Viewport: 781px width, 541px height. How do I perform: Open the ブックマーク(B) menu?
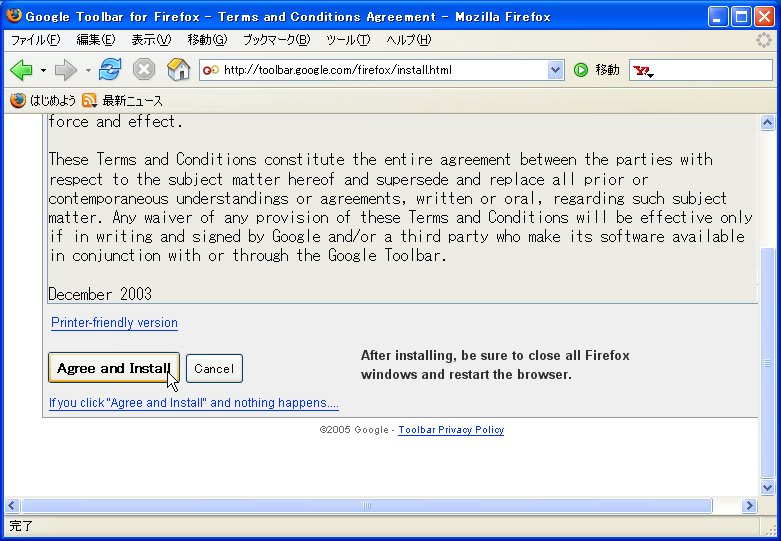[x=276, y=40]
